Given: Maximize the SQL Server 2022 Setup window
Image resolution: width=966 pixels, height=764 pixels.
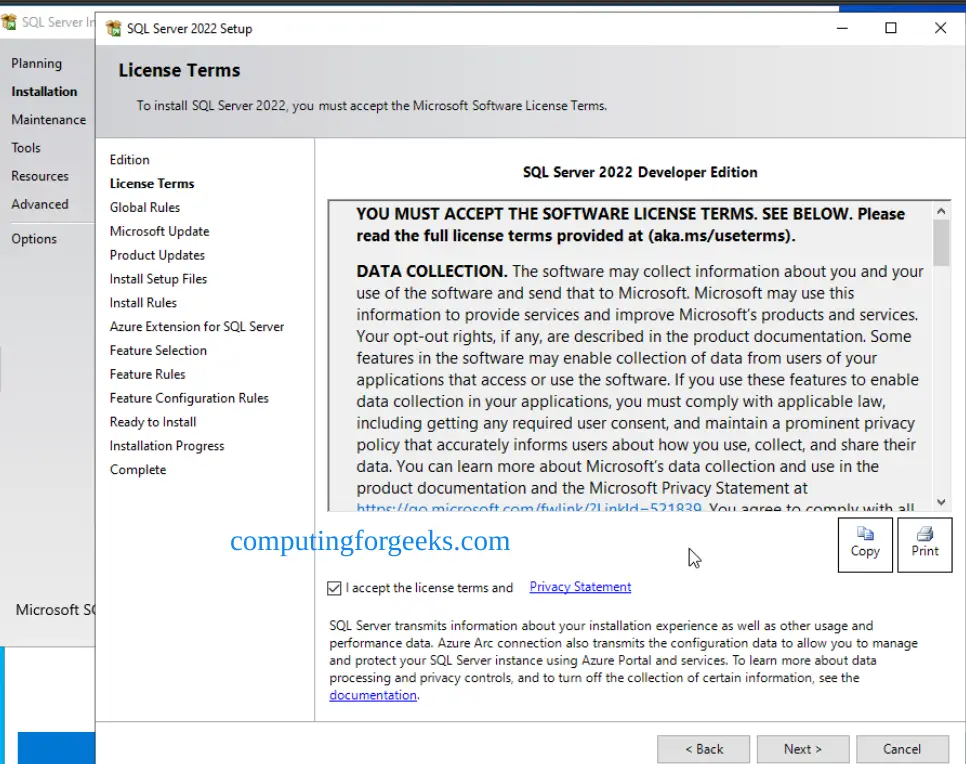Looking at the screenshot, I should 890,28.
